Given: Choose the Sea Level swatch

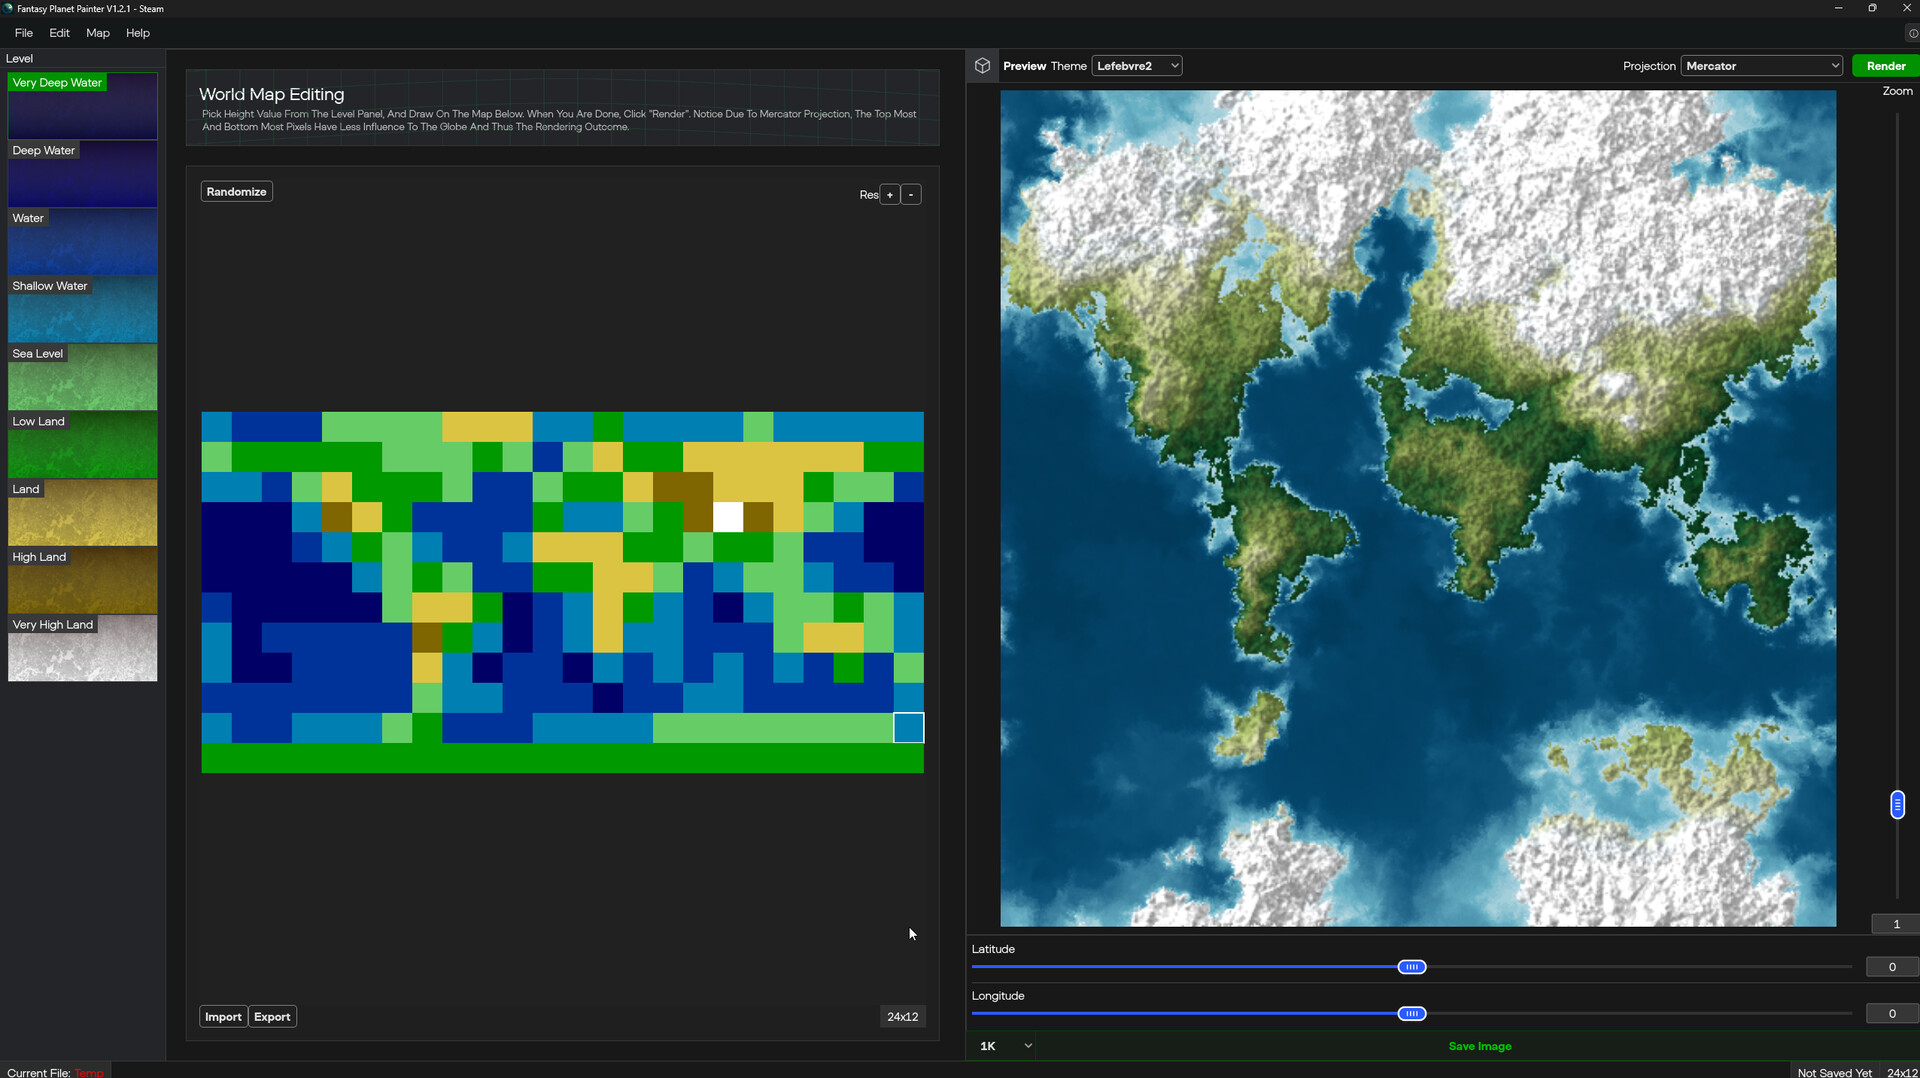Looking at the screenshot, I should point(82,378).
